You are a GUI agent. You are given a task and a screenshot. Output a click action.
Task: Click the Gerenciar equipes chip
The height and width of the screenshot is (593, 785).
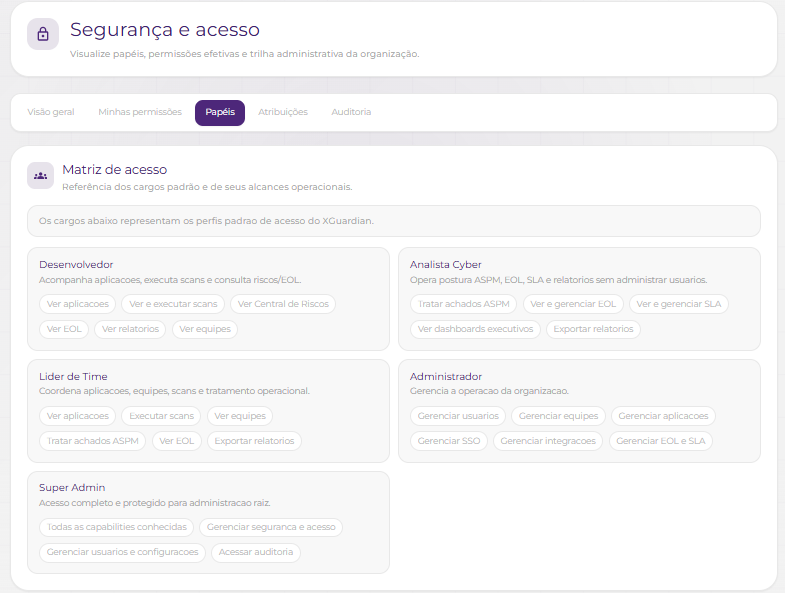point(558,416)
